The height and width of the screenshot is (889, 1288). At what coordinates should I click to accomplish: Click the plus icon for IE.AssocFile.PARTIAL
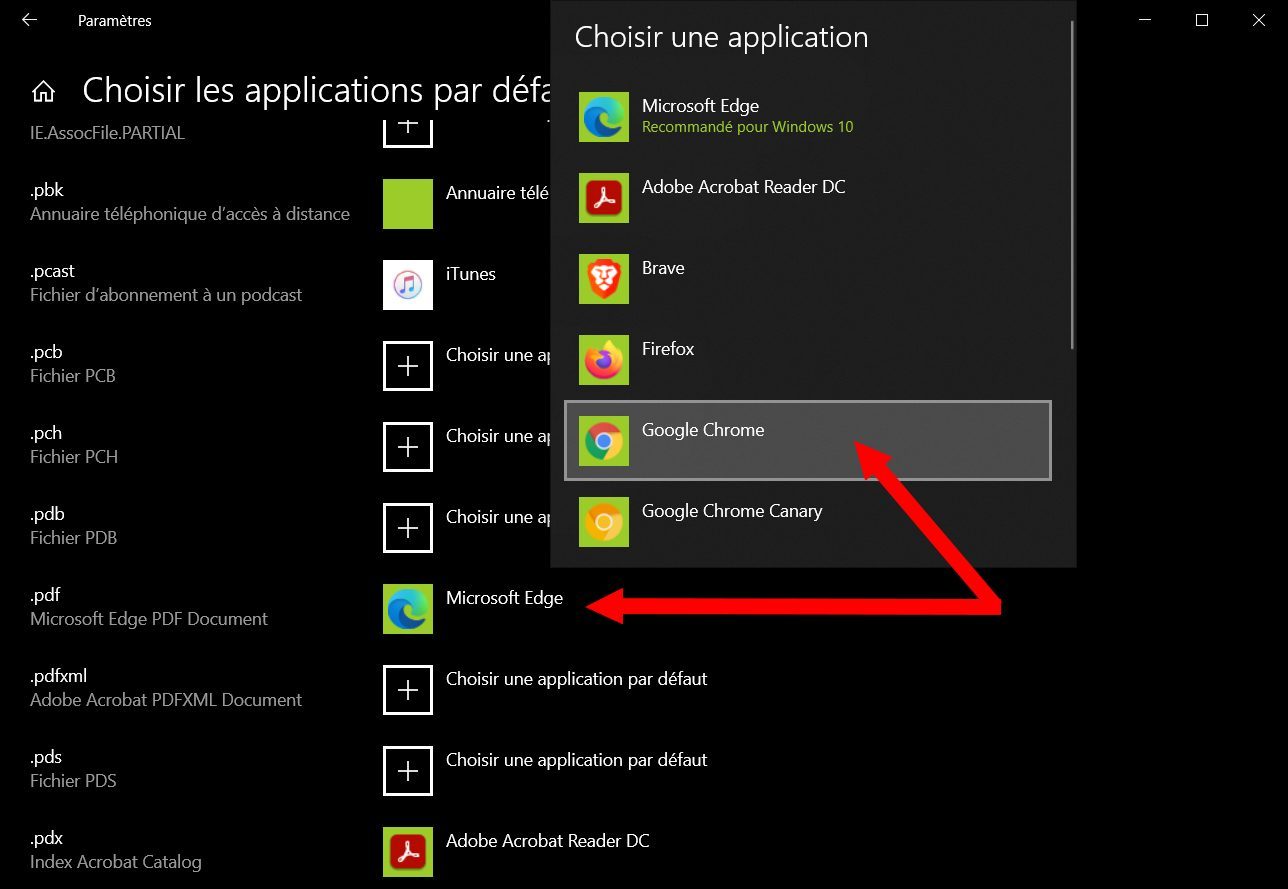tap(408, 132)
